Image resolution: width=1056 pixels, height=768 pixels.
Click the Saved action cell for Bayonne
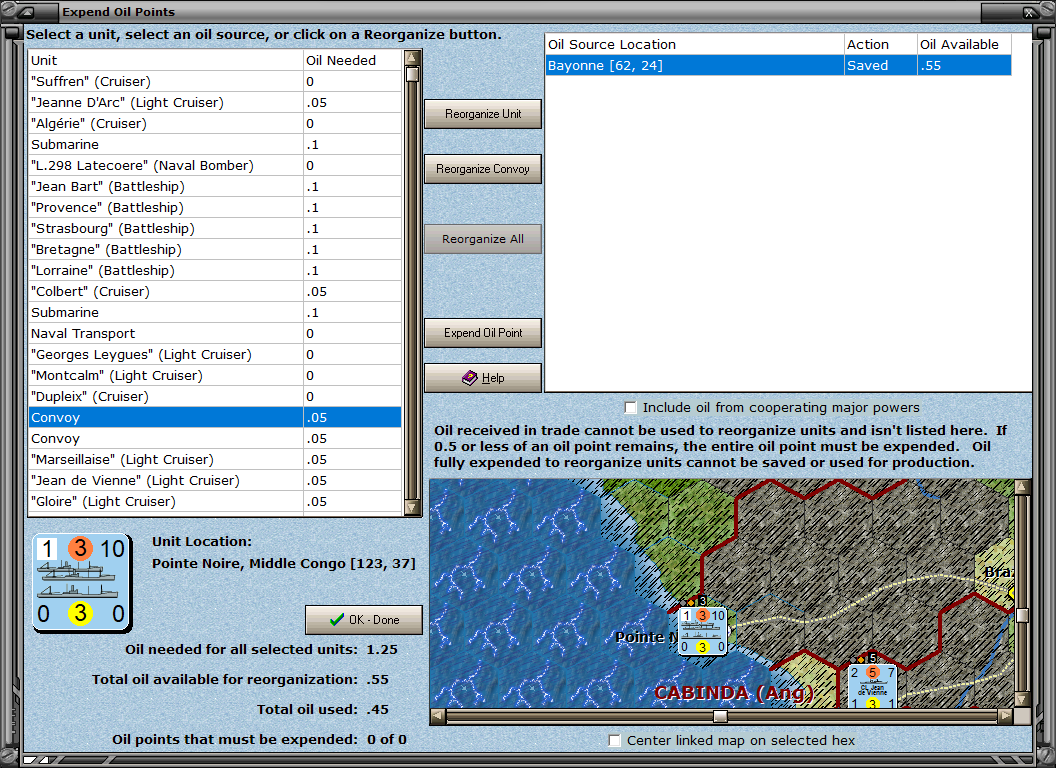(x=881, y=65)
